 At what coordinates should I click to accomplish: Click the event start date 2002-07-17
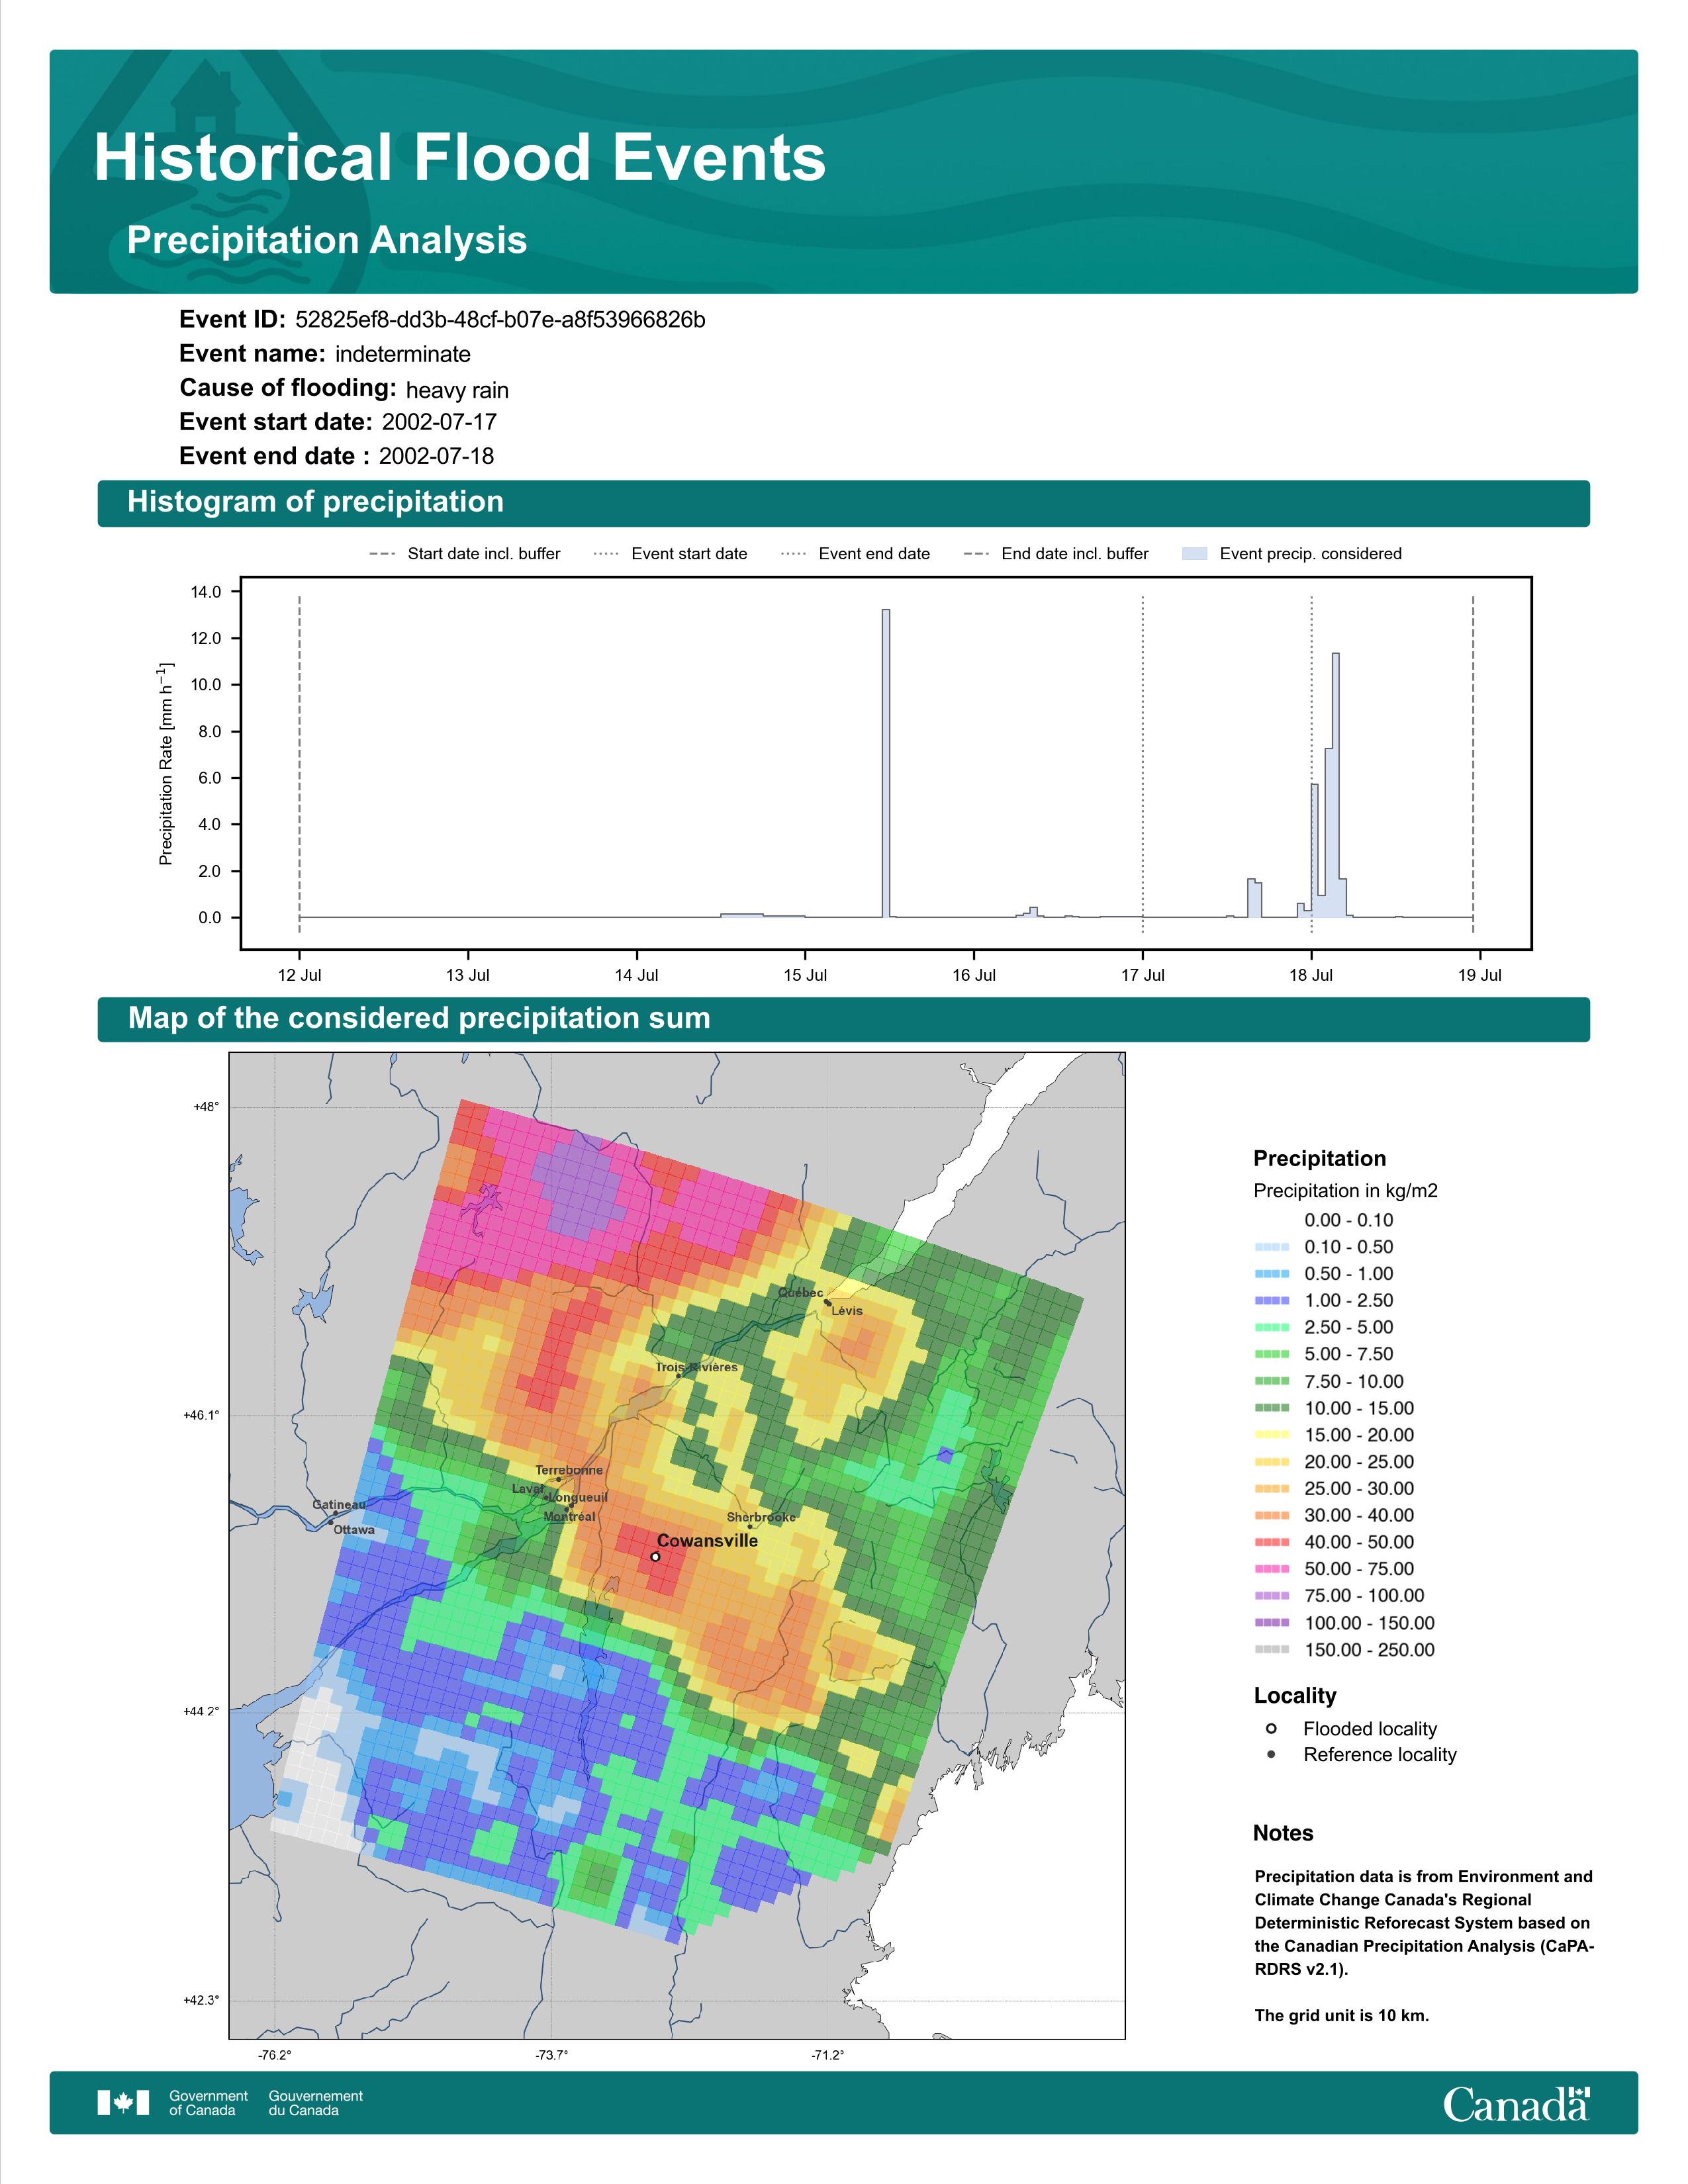tap(439, 422)
